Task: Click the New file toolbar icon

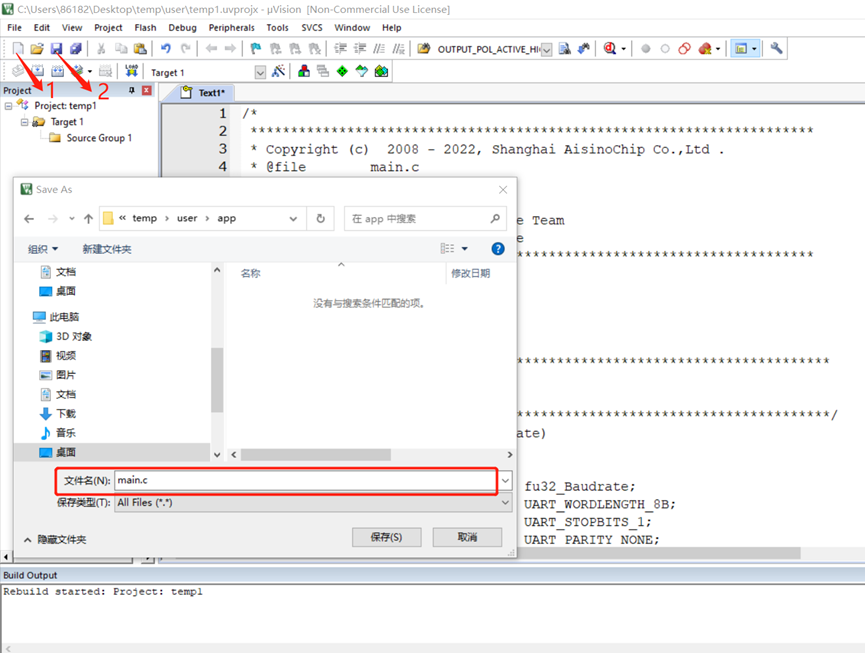Action: [x=17, y=48]
